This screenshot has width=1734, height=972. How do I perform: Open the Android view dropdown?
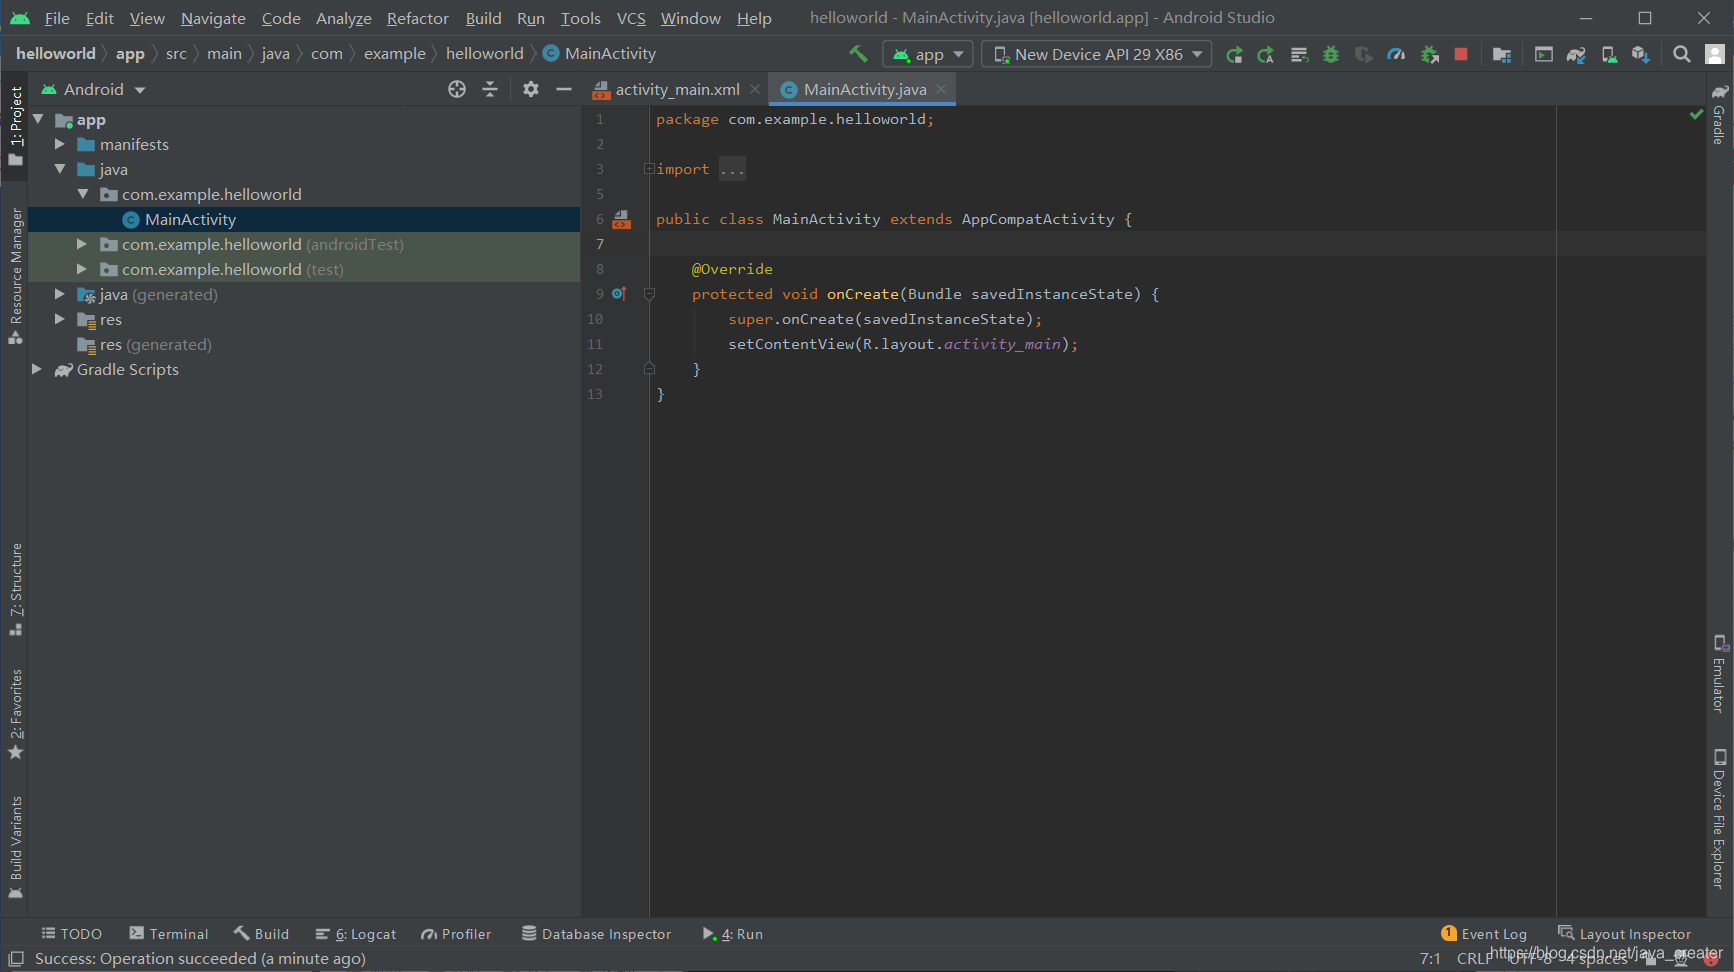click(x=94, y=89)
